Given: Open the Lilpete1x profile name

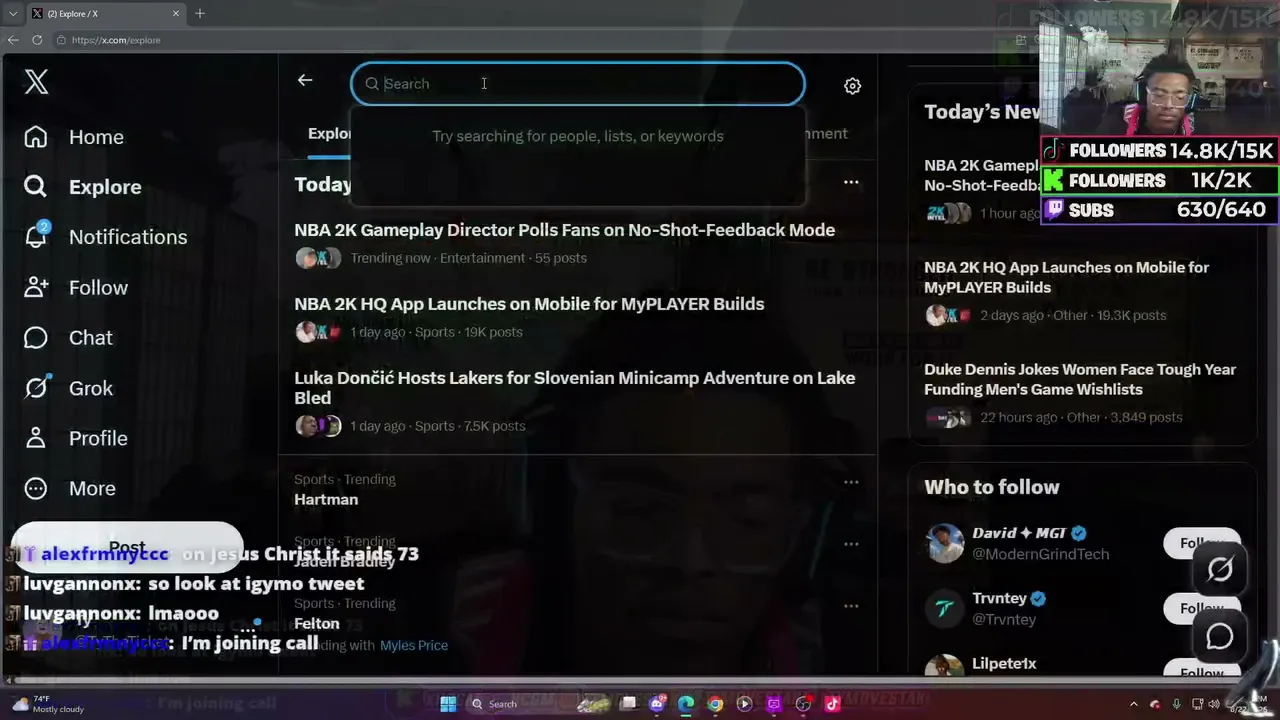Looking at the screenshot, I should (x=1004, y=664).
